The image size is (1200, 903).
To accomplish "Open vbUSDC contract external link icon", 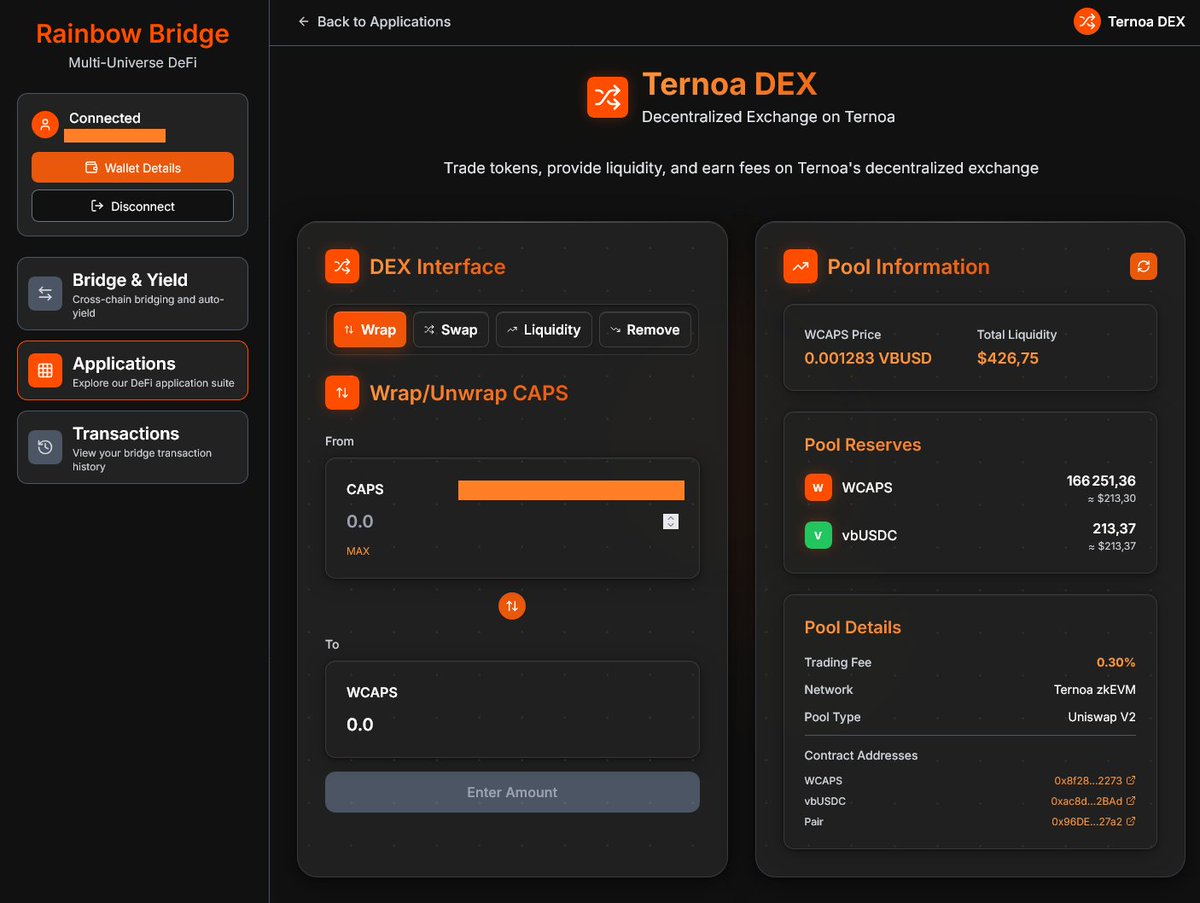I will tap(1131, 801).
